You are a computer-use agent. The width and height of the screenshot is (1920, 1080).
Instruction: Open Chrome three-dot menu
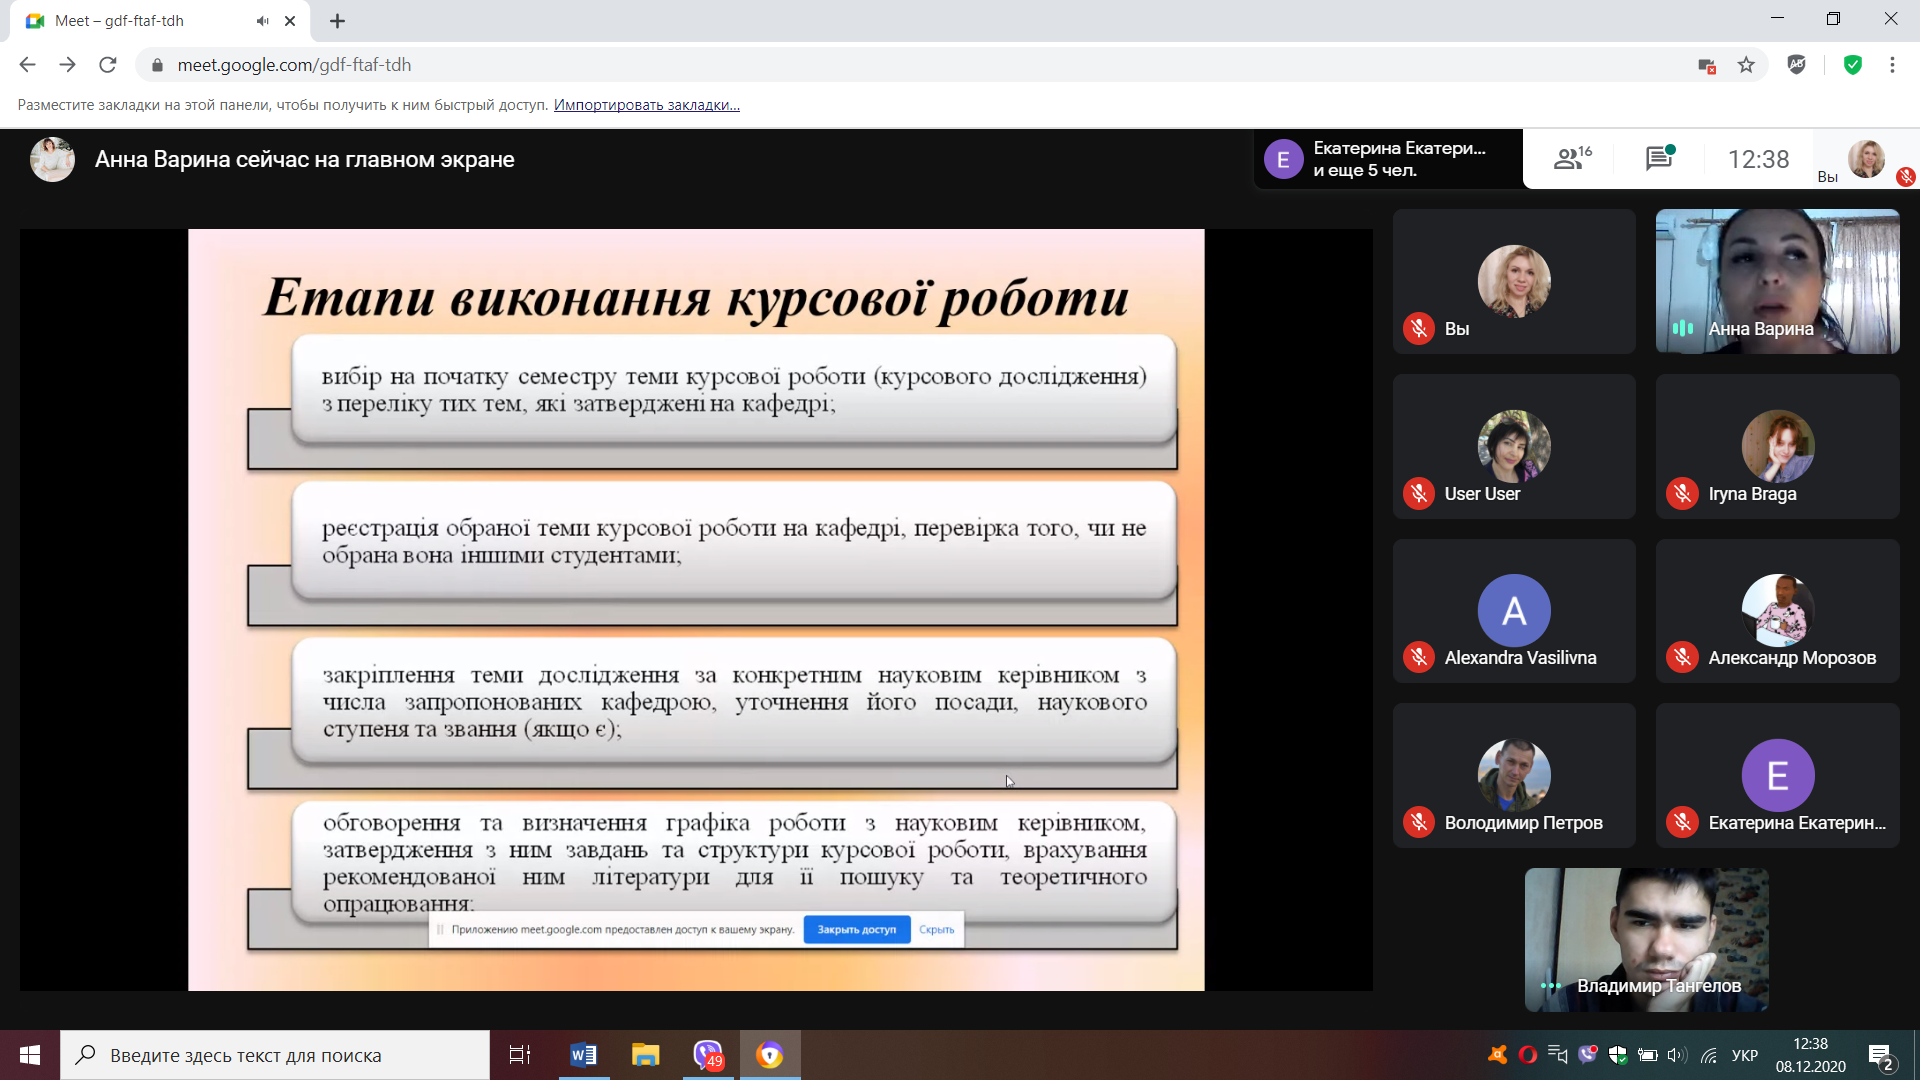[1892, 65]
